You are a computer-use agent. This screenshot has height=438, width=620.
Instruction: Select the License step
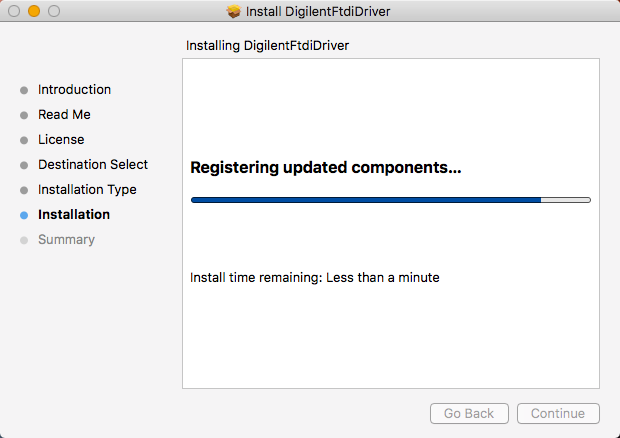coord(61,140)
